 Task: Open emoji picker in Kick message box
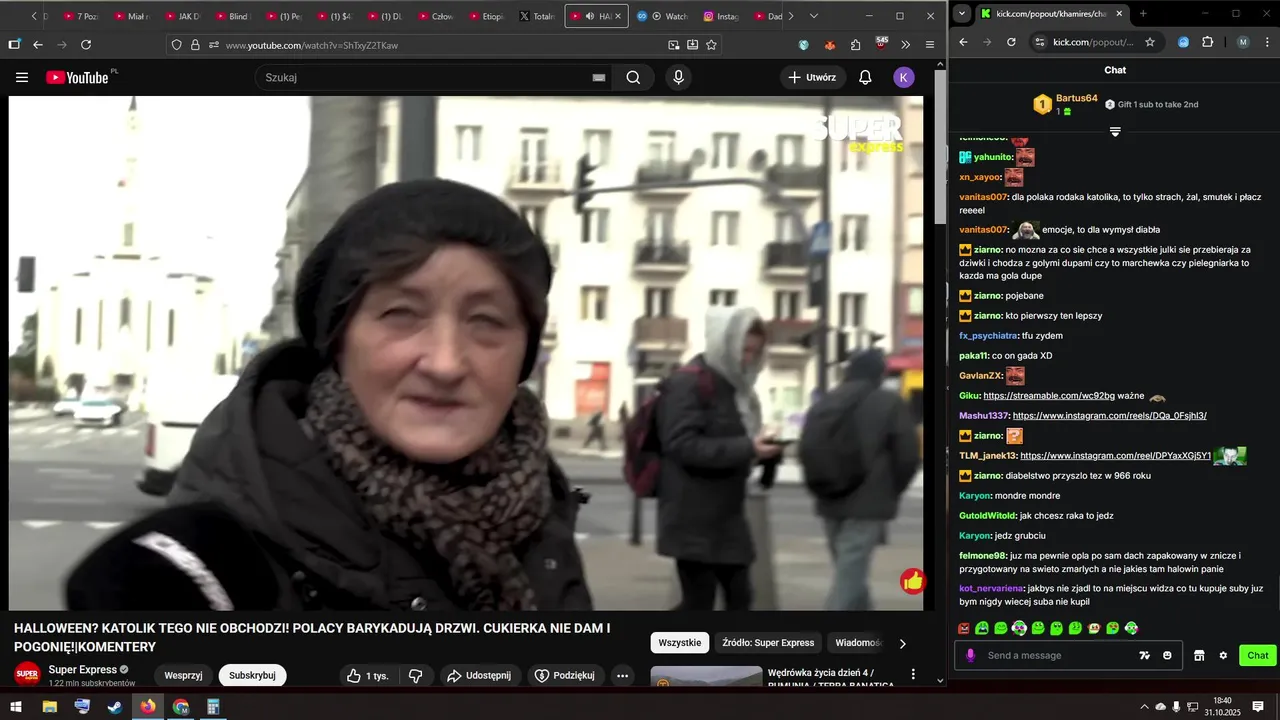[1167, 655]
